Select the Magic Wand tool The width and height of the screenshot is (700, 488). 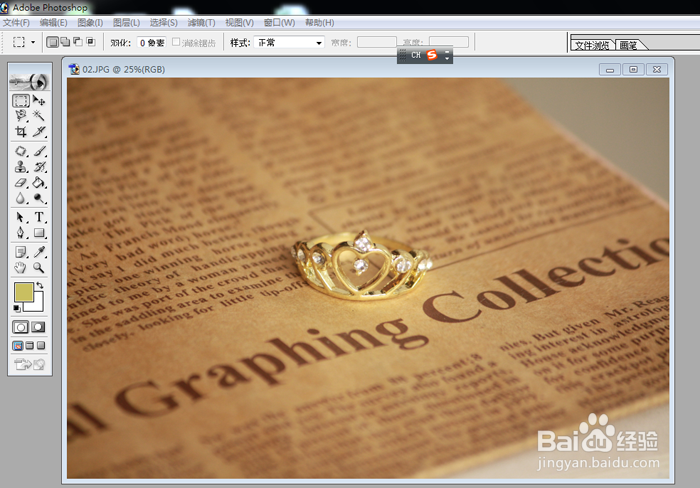click(39, 116)
